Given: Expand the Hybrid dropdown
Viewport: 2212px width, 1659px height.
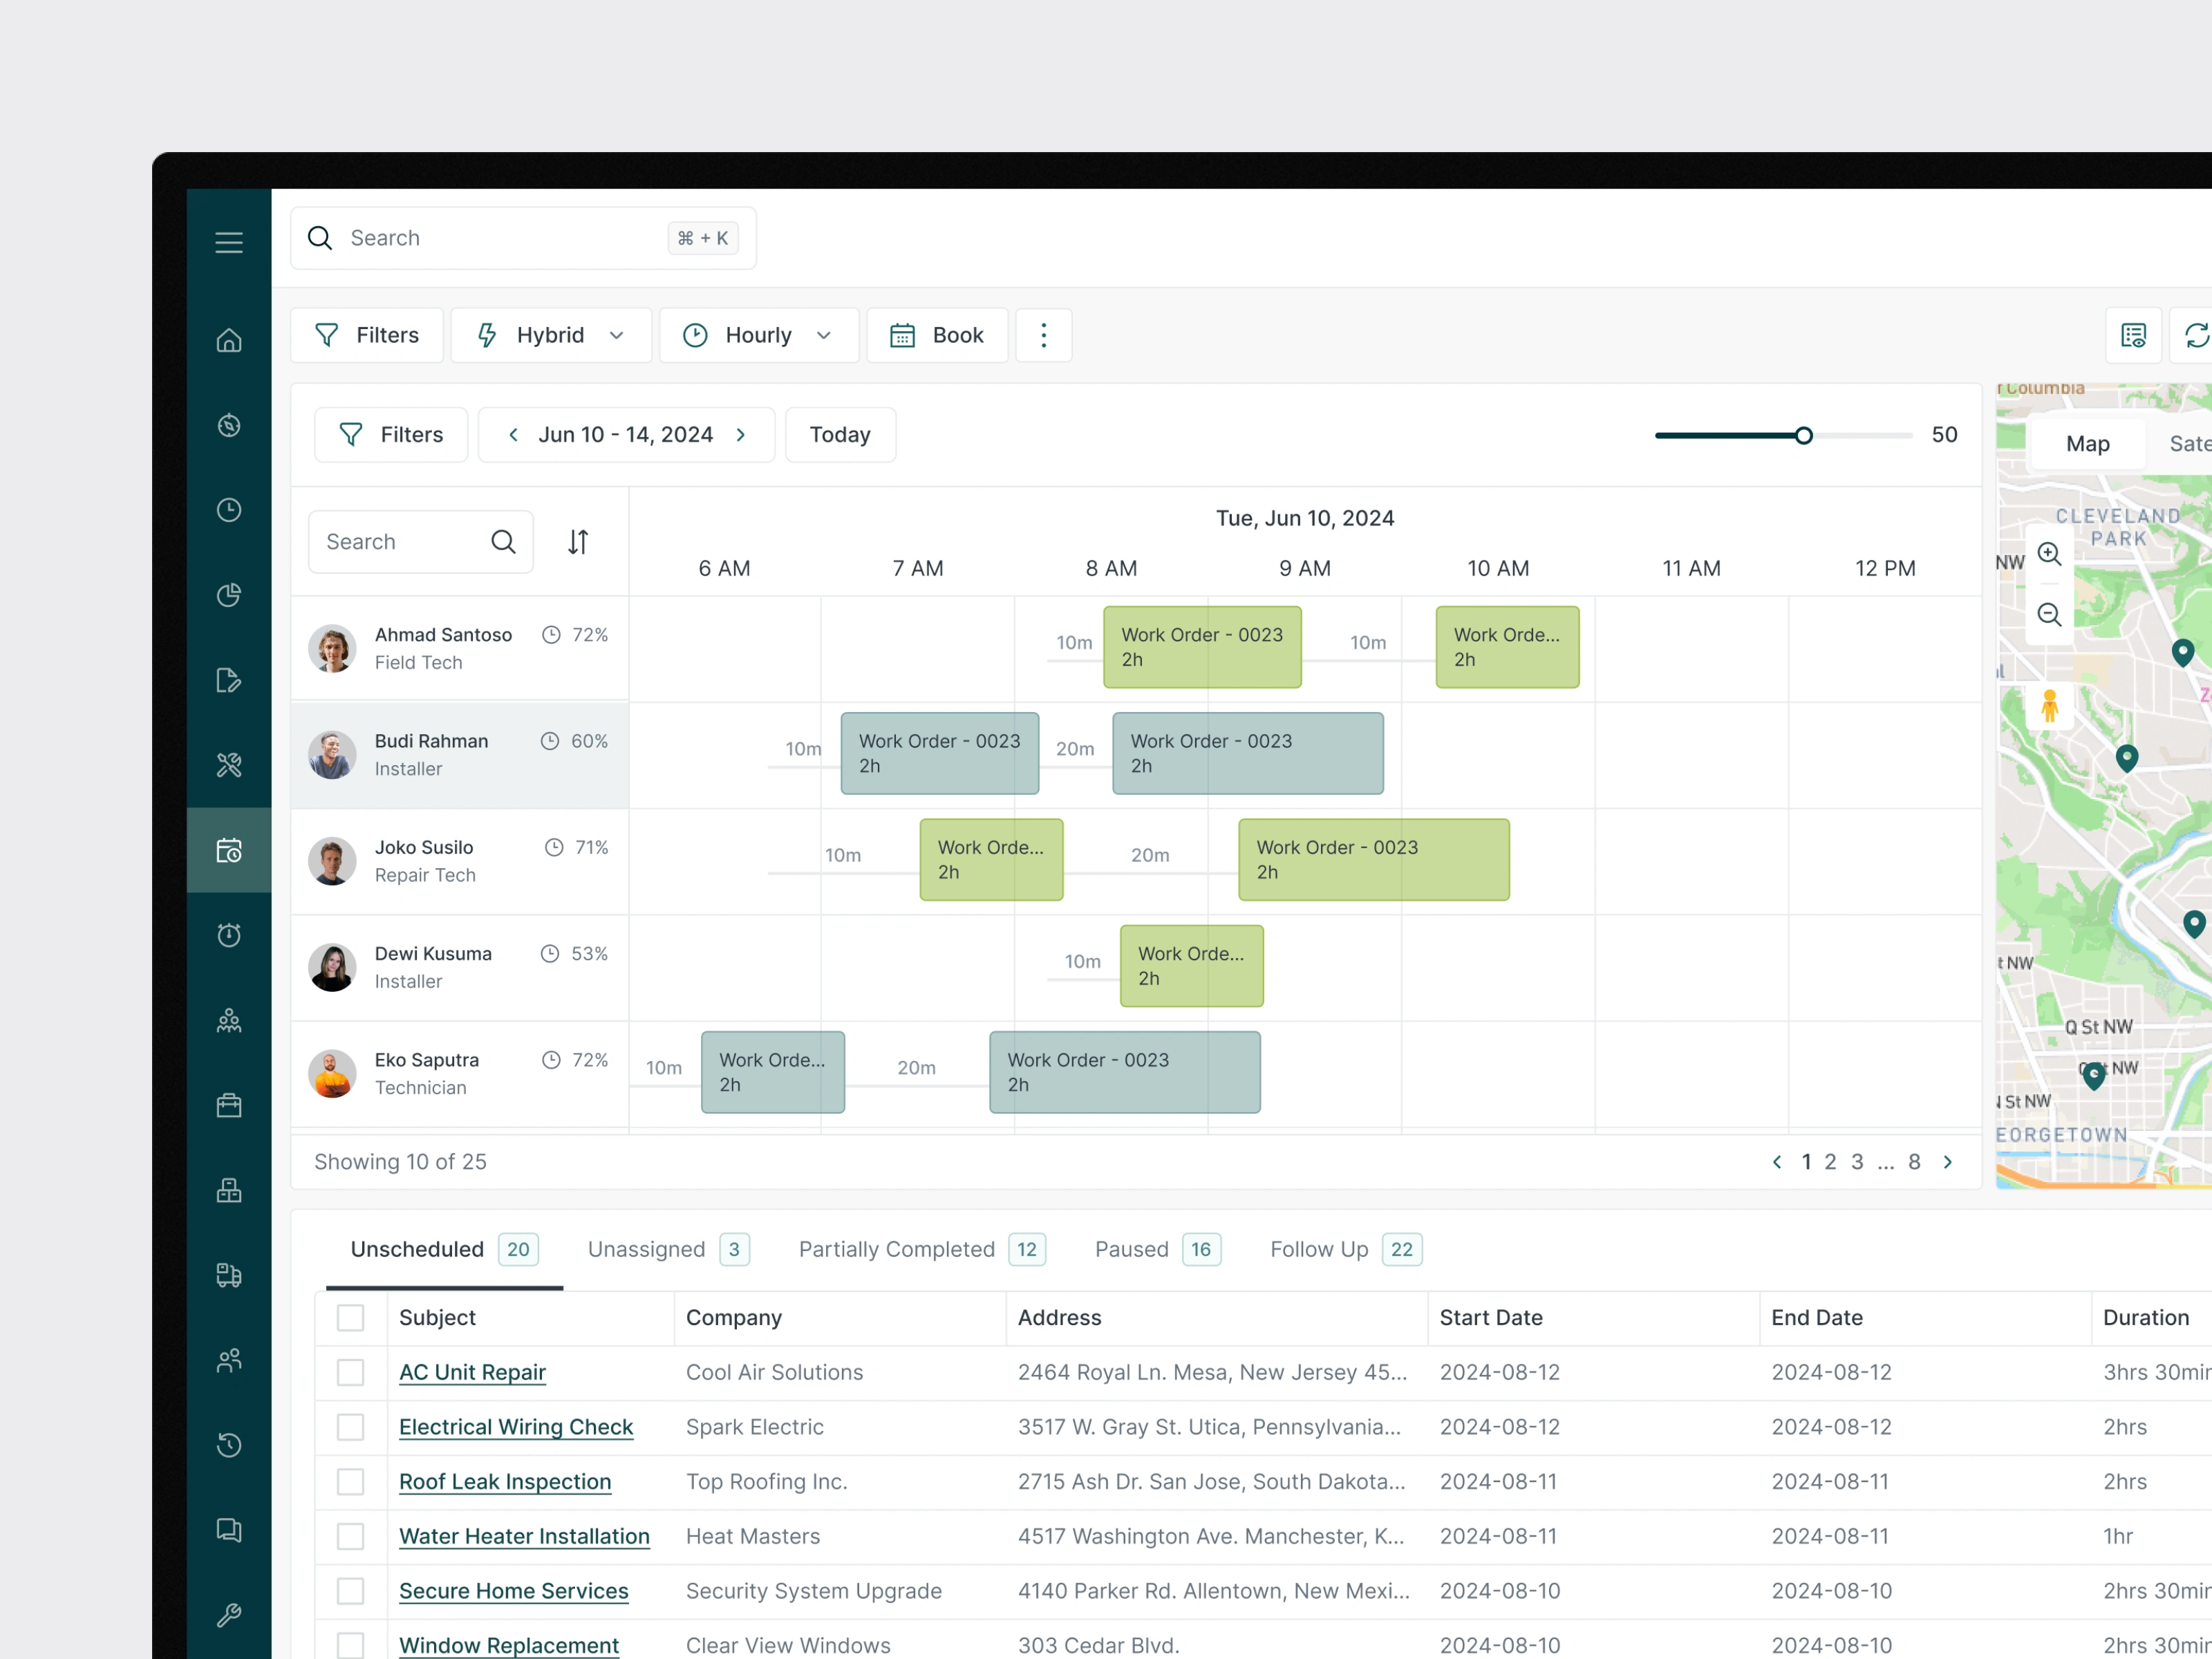Looking at the screenshot, I should coord(551,335).
